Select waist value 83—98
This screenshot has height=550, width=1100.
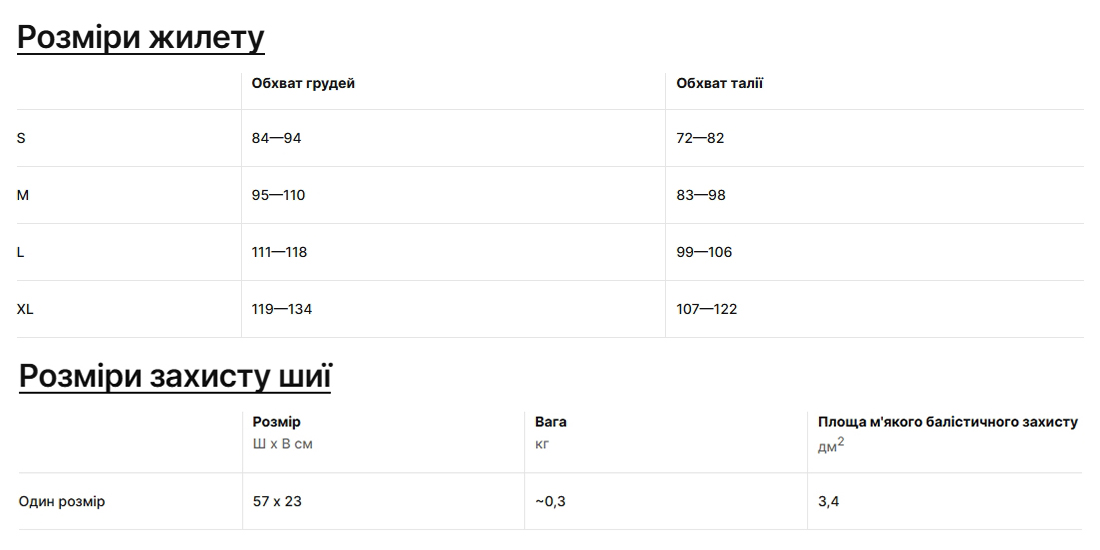[701, 195]
